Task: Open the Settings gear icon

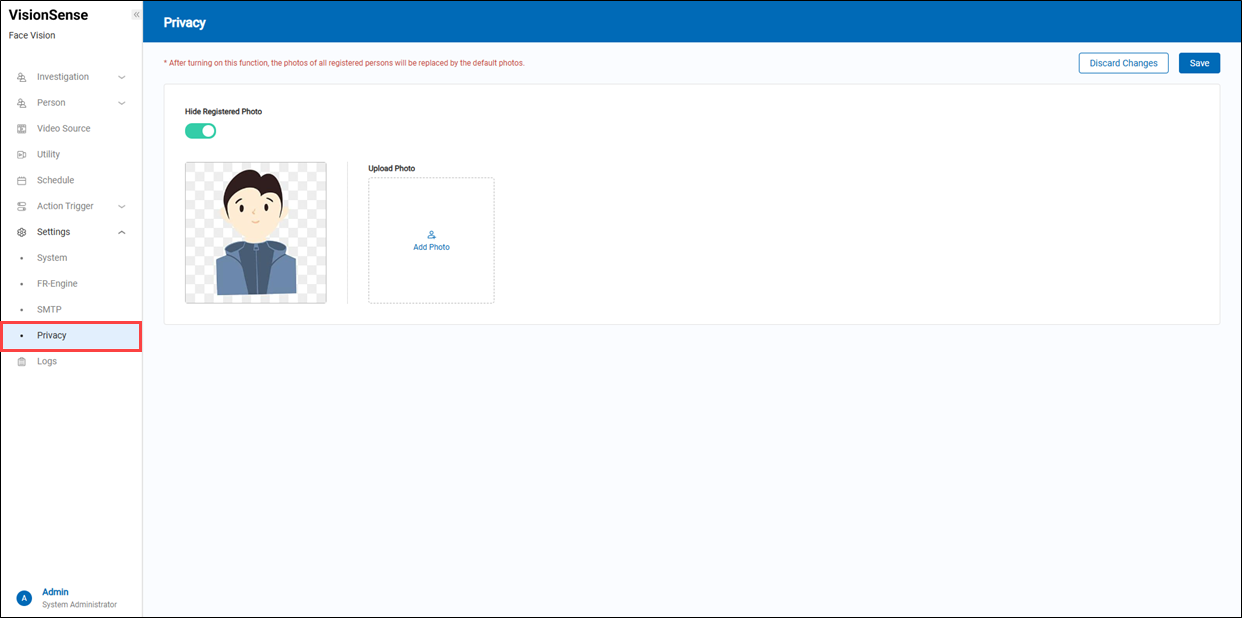Action: 22,231
